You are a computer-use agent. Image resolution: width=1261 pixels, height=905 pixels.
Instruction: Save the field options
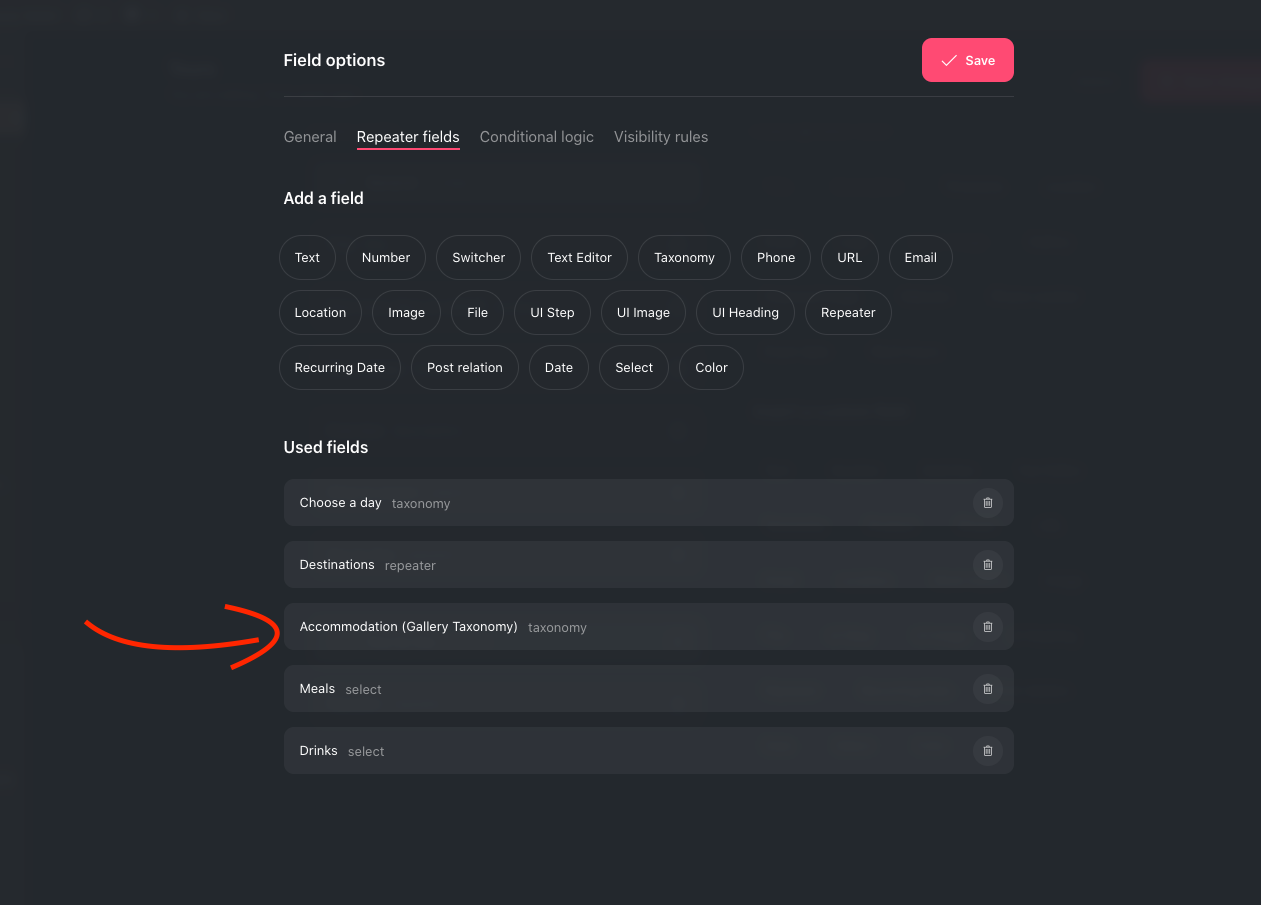tap(967, 60)
